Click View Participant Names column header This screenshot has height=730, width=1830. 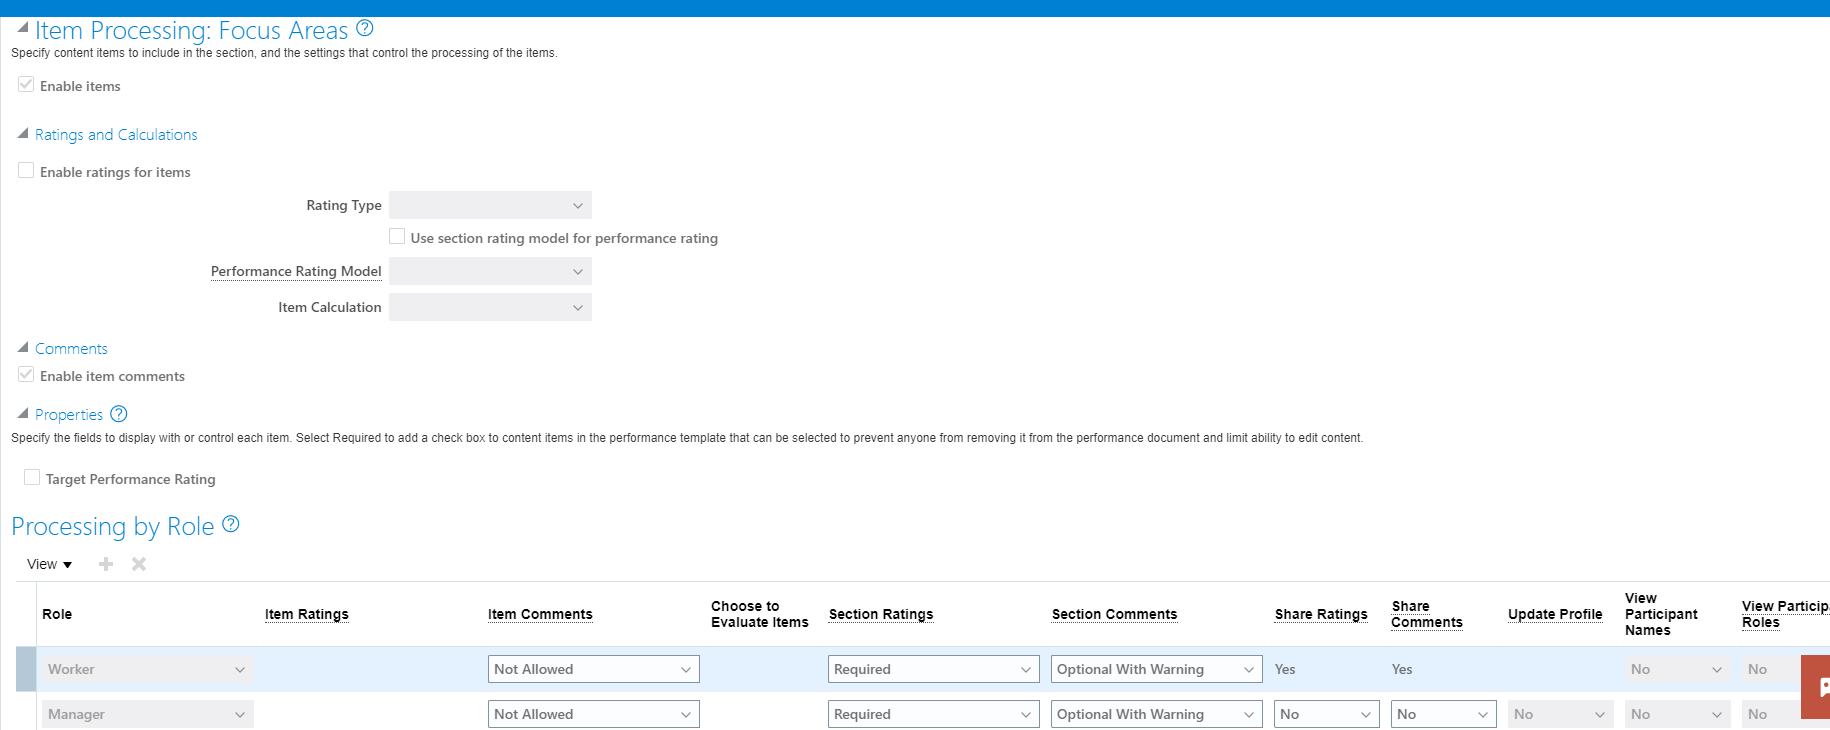pos(1661,614)
